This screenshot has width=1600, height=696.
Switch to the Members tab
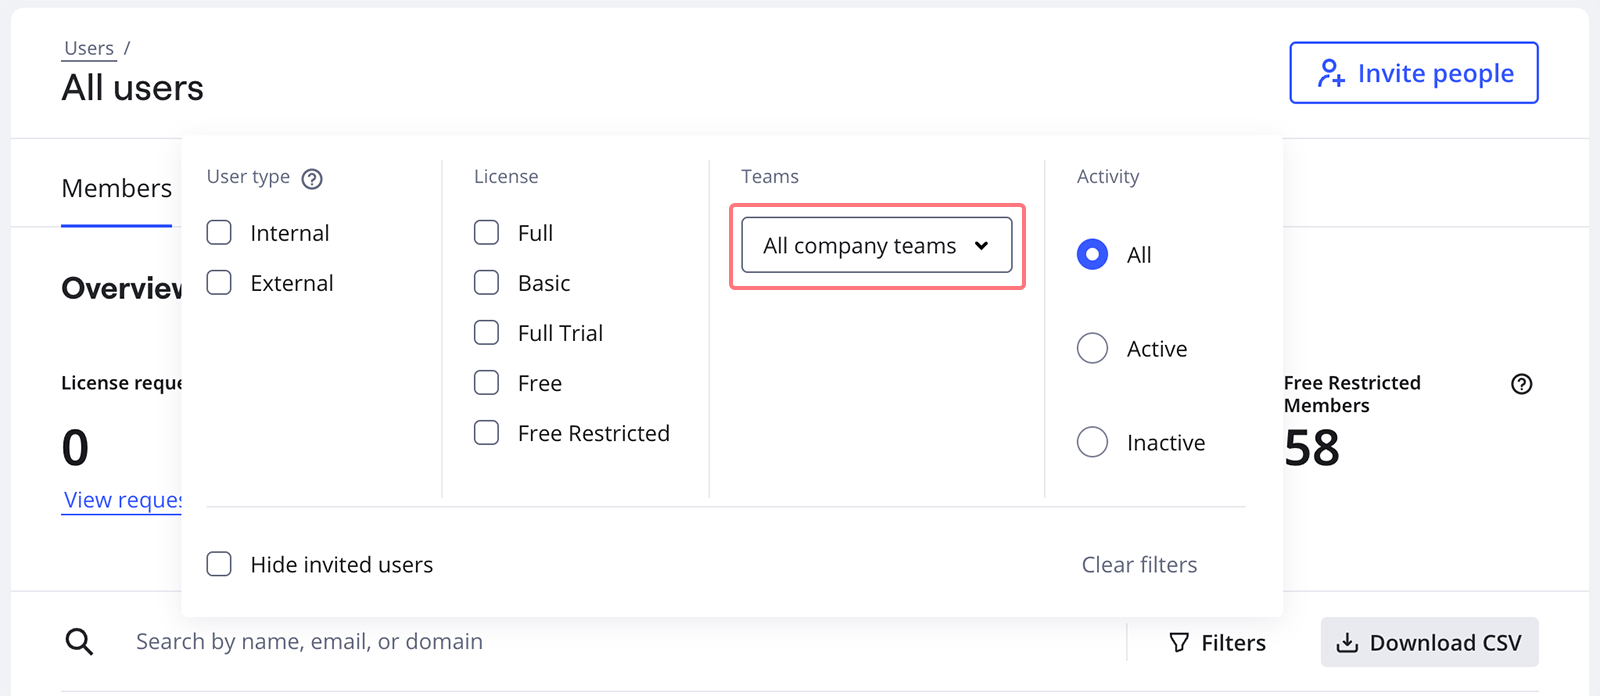[x=116, y=189]
